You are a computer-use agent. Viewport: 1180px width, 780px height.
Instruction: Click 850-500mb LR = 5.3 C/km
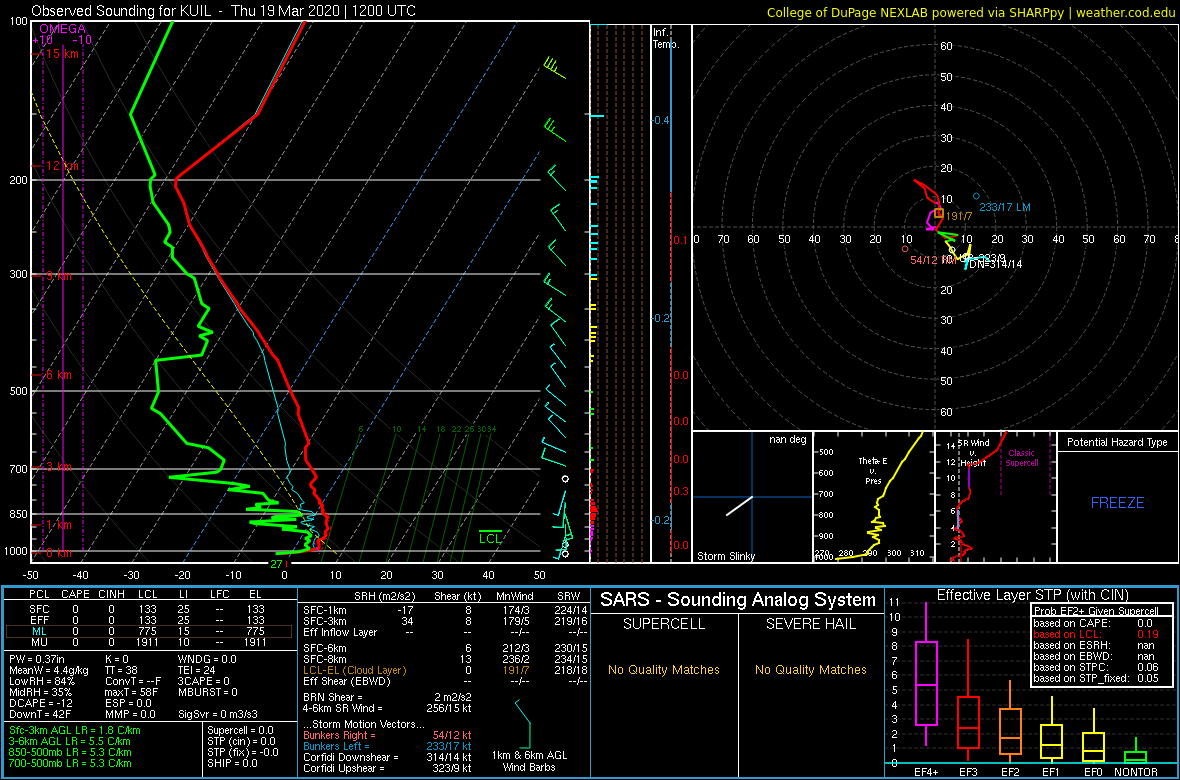[70, 752]
